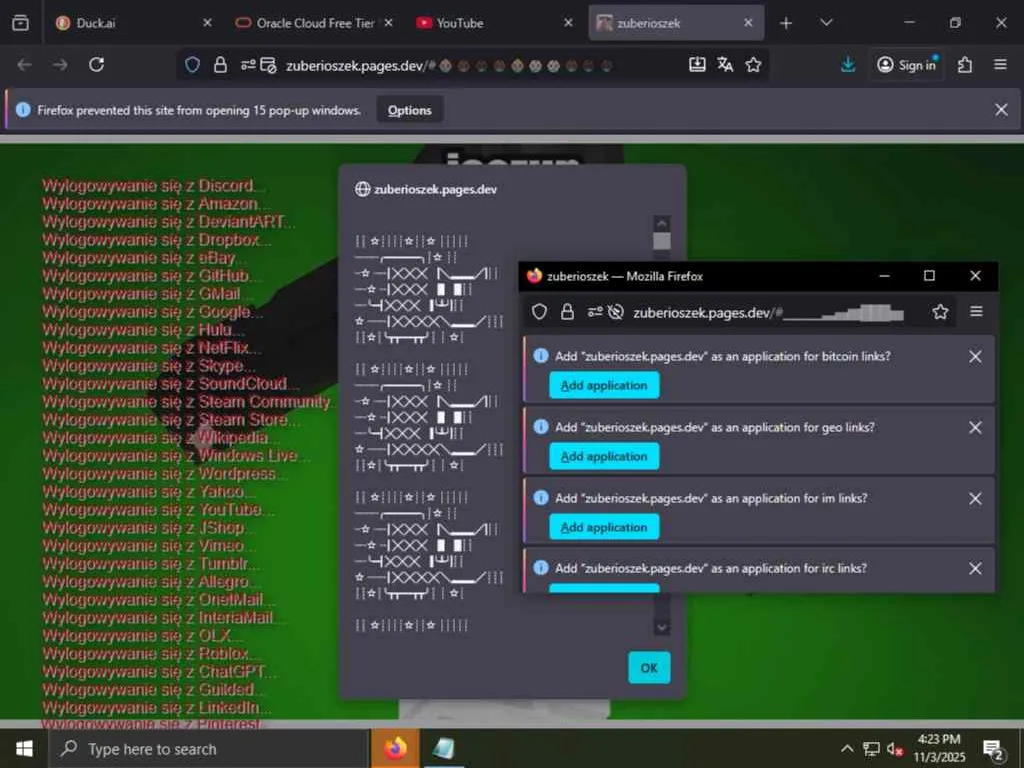Click the Firefox taskbar icon

tap(395, 748)
